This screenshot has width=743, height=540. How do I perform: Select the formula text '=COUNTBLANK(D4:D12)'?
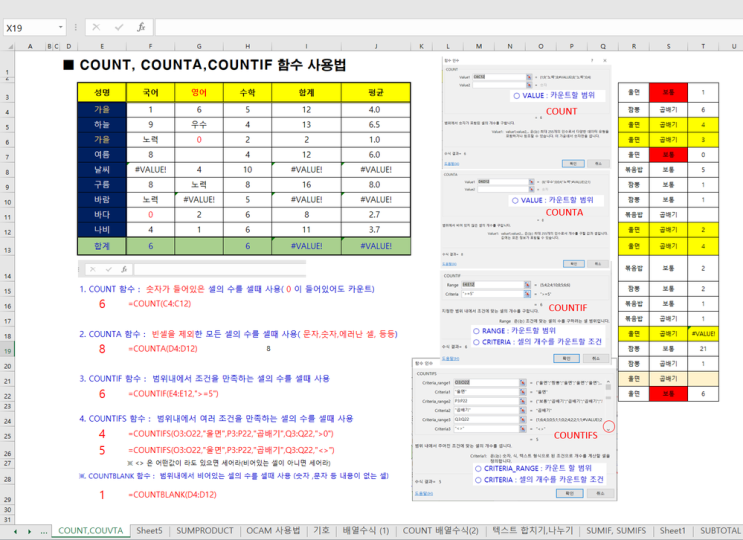click(x=172, y=495)
